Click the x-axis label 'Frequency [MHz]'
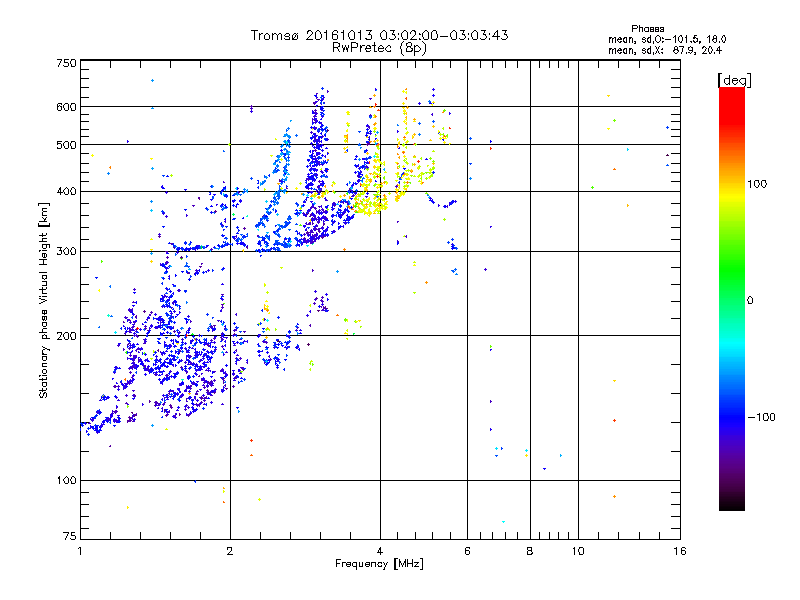800x600 pixels. tap(379, 564)
